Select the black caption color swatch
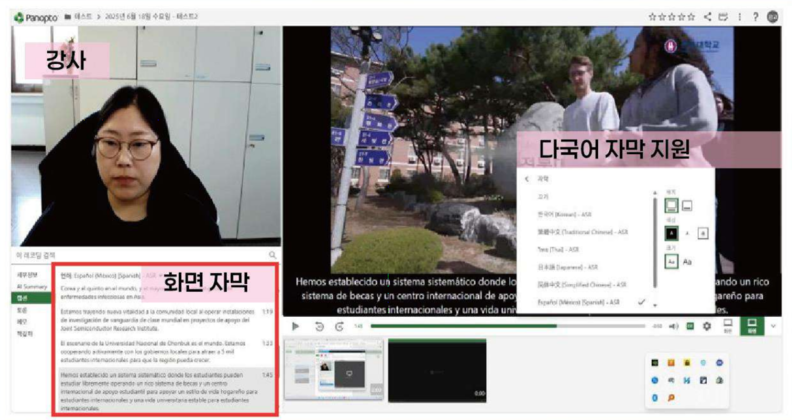Viewport: 792px width, 420px height. [671, 232]
